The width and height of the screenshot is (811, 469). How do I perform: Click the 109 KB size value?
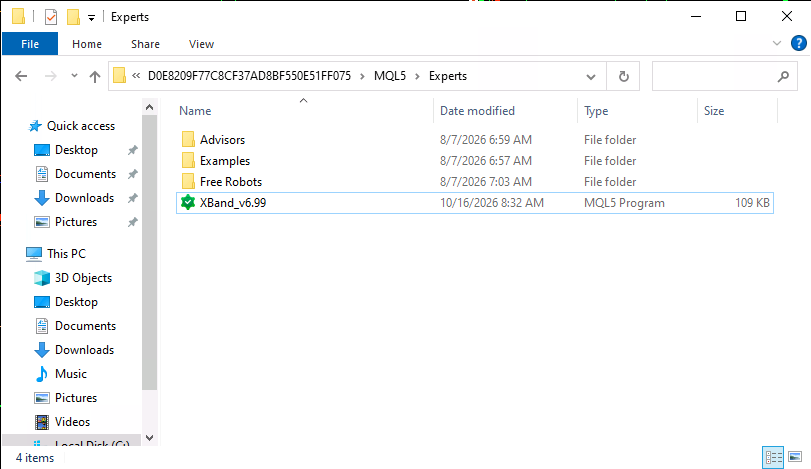[x=752, y=203]
